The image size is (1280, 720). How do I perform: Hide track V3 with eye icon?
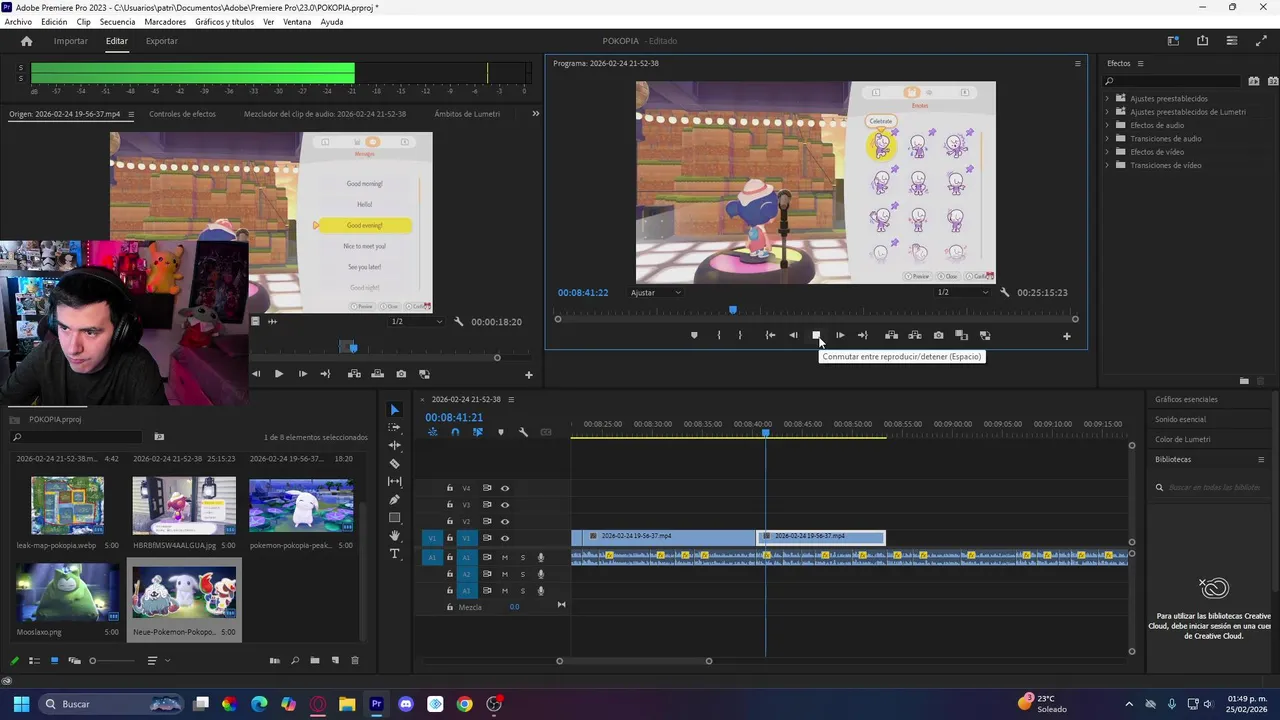click(x=505, y=505)
